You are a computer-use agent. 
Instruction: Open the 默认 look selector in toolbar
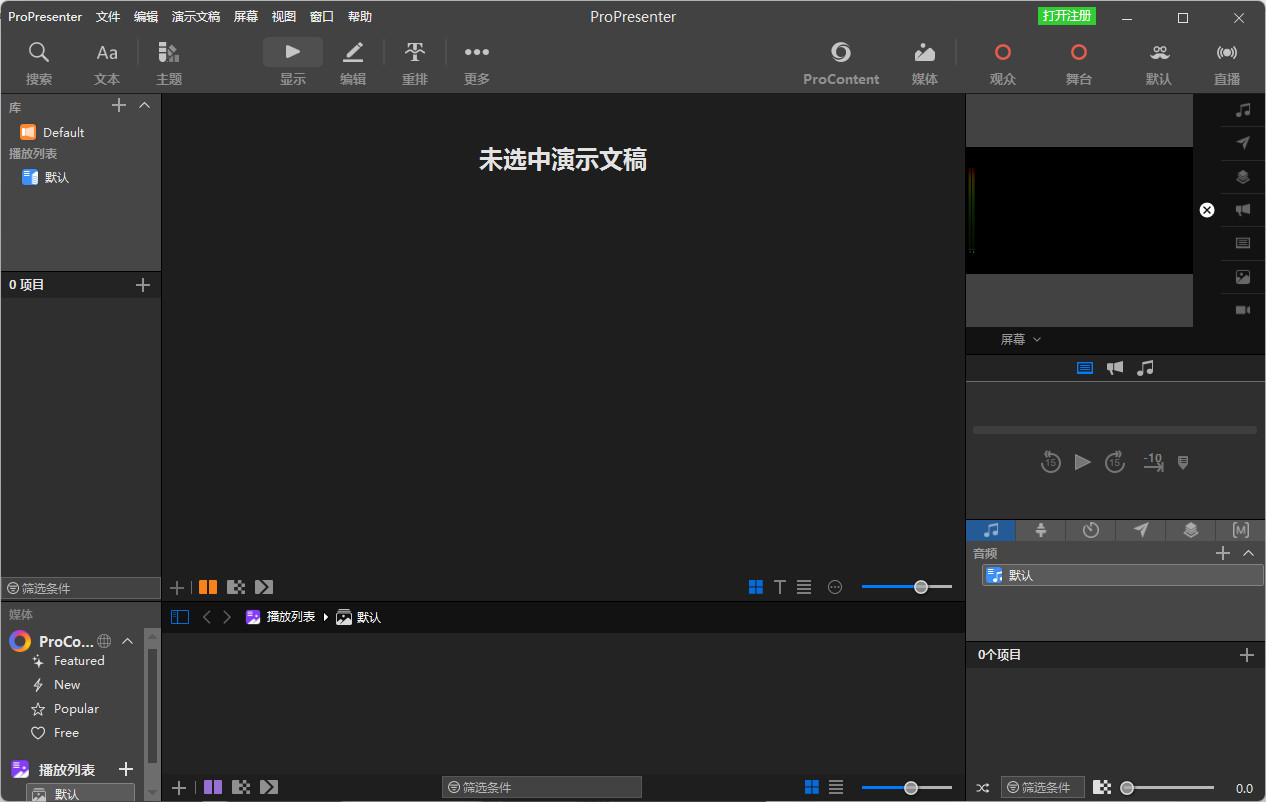point(1159,64)
